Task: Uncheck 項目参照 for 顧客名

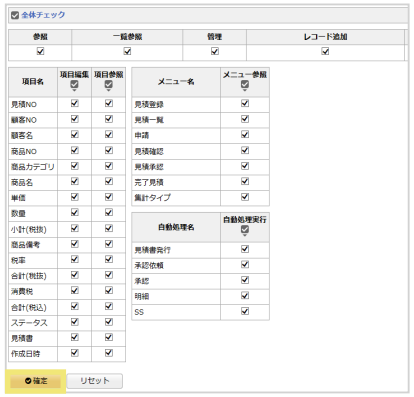Action: tap(109, 135)
